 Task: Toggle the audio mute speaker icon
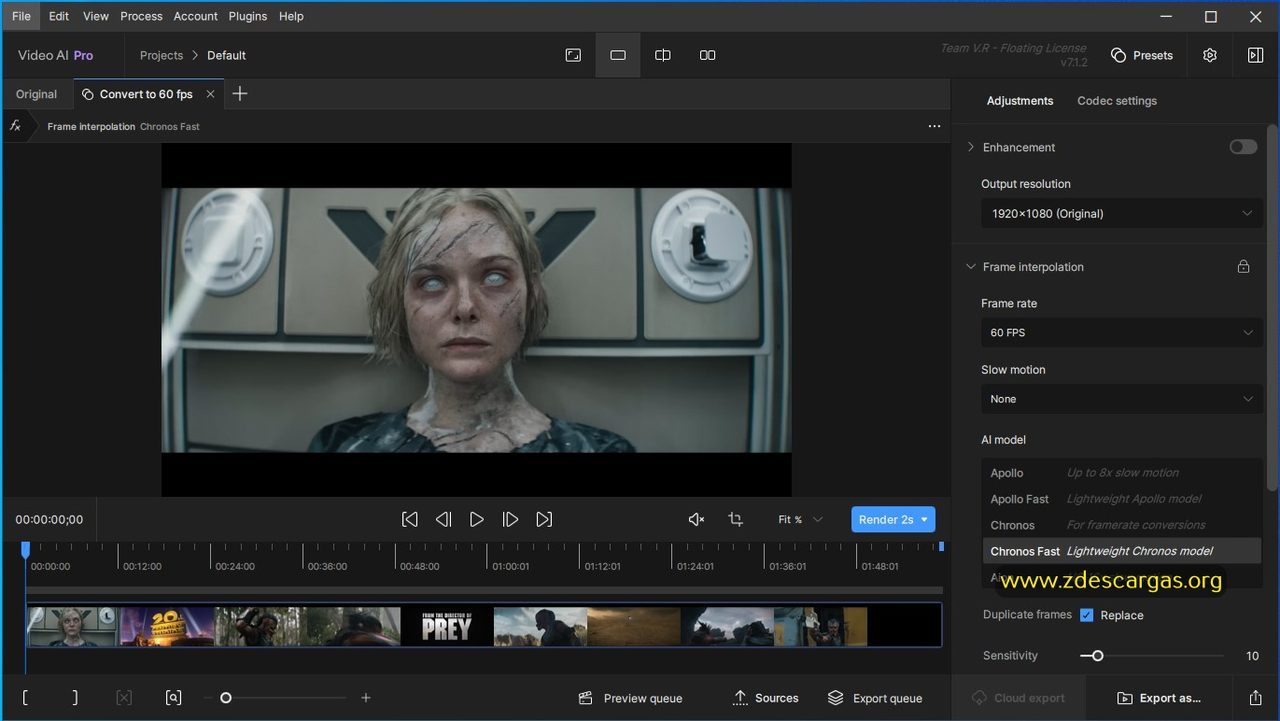[x=697, y=519]
